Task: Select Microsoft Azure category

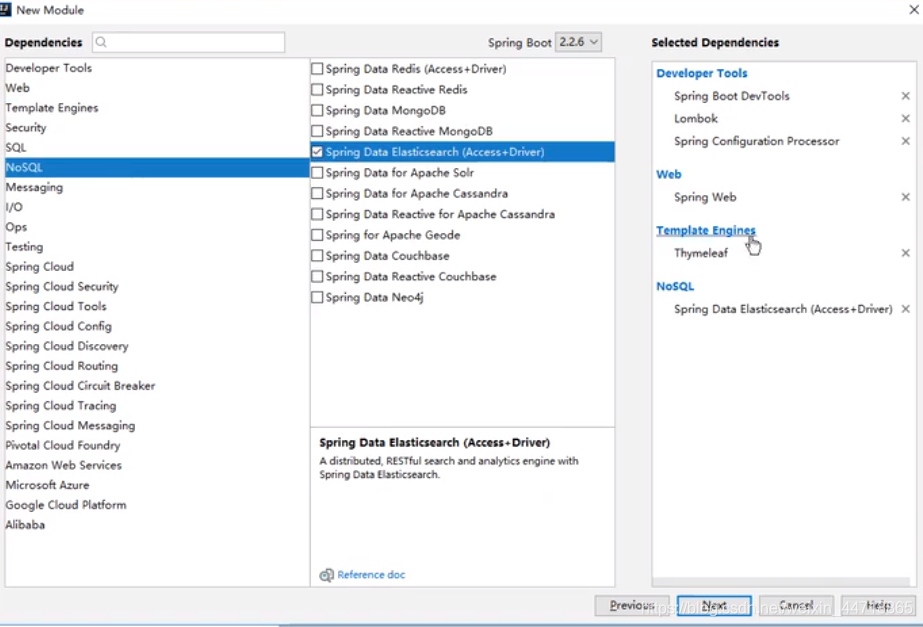Action: click(157, 485)
